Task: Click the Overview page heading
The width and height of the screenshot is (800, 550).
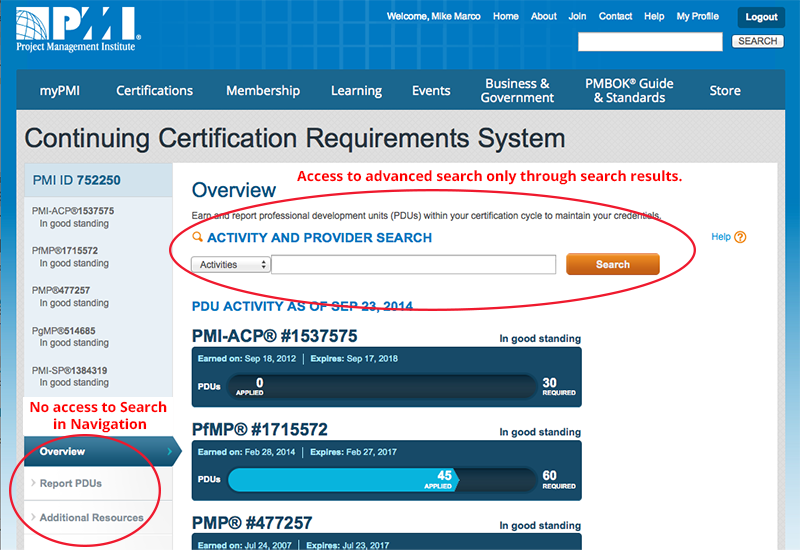Action: [x=234, y=190]
